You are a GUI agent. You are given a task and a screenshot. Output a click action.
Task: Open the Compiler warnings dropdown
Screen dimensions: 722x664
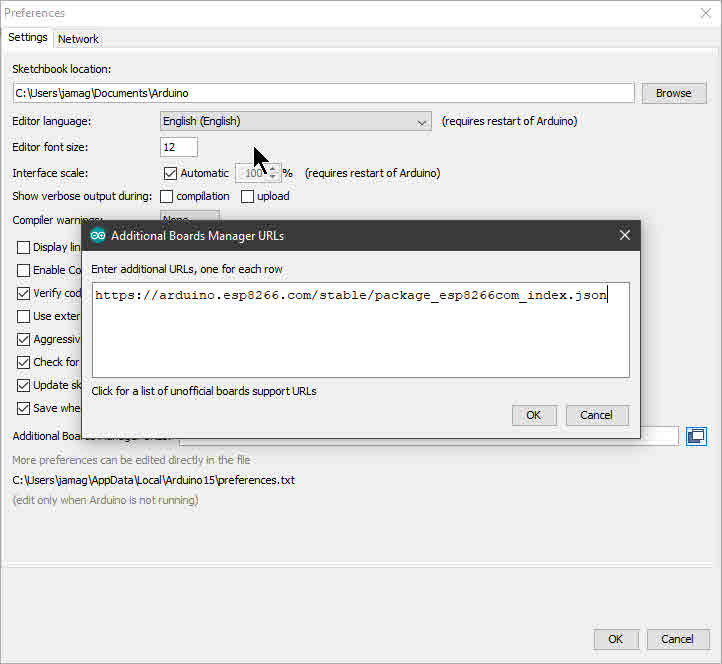[190, 216]
